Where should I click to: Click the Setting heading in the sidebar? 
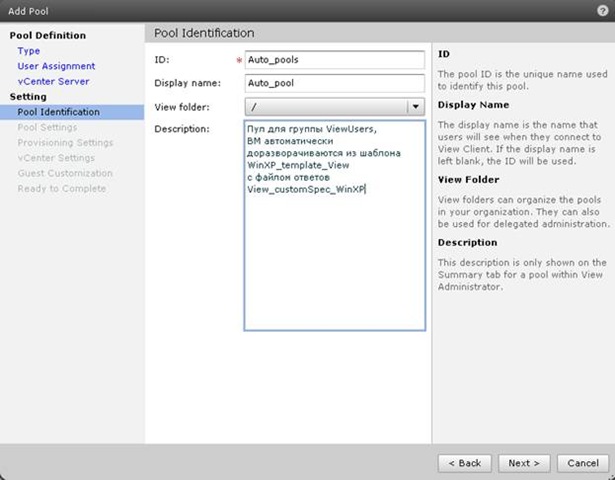28,96
